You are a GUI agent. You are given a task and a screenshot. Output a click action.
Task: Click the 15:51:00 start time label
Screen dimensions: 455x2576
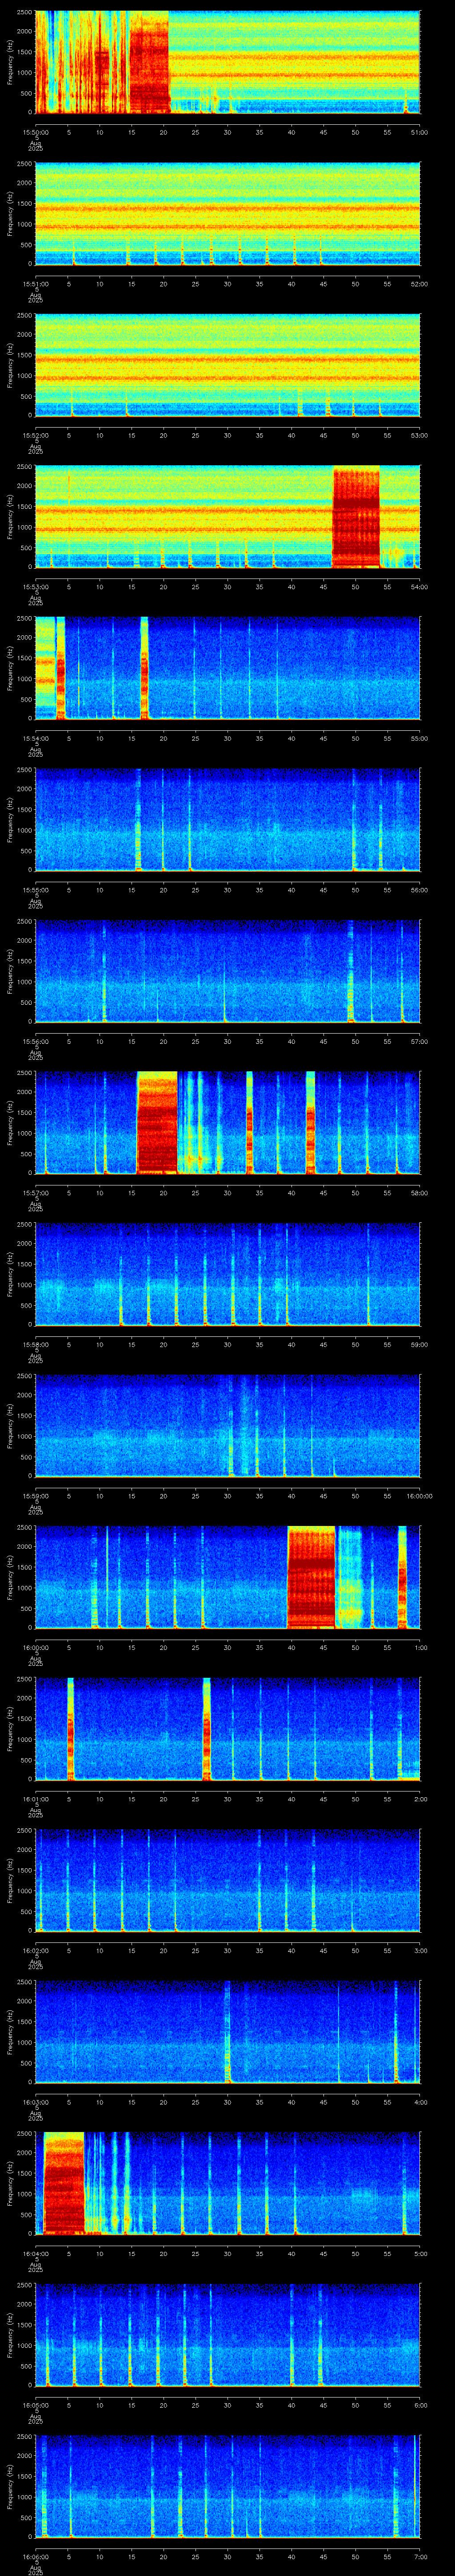coord(35,284)
